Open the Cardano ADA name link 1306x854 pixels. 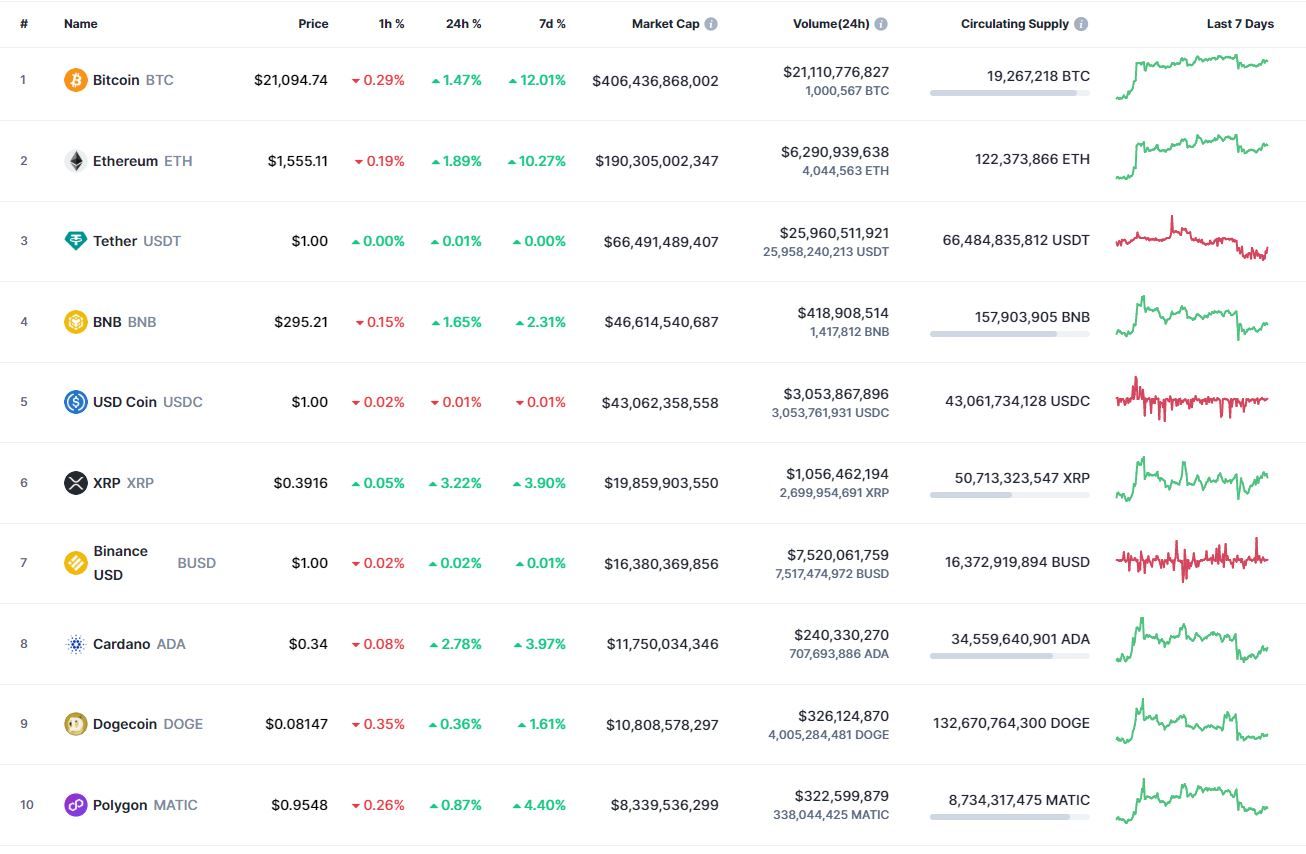click(139, 644)
